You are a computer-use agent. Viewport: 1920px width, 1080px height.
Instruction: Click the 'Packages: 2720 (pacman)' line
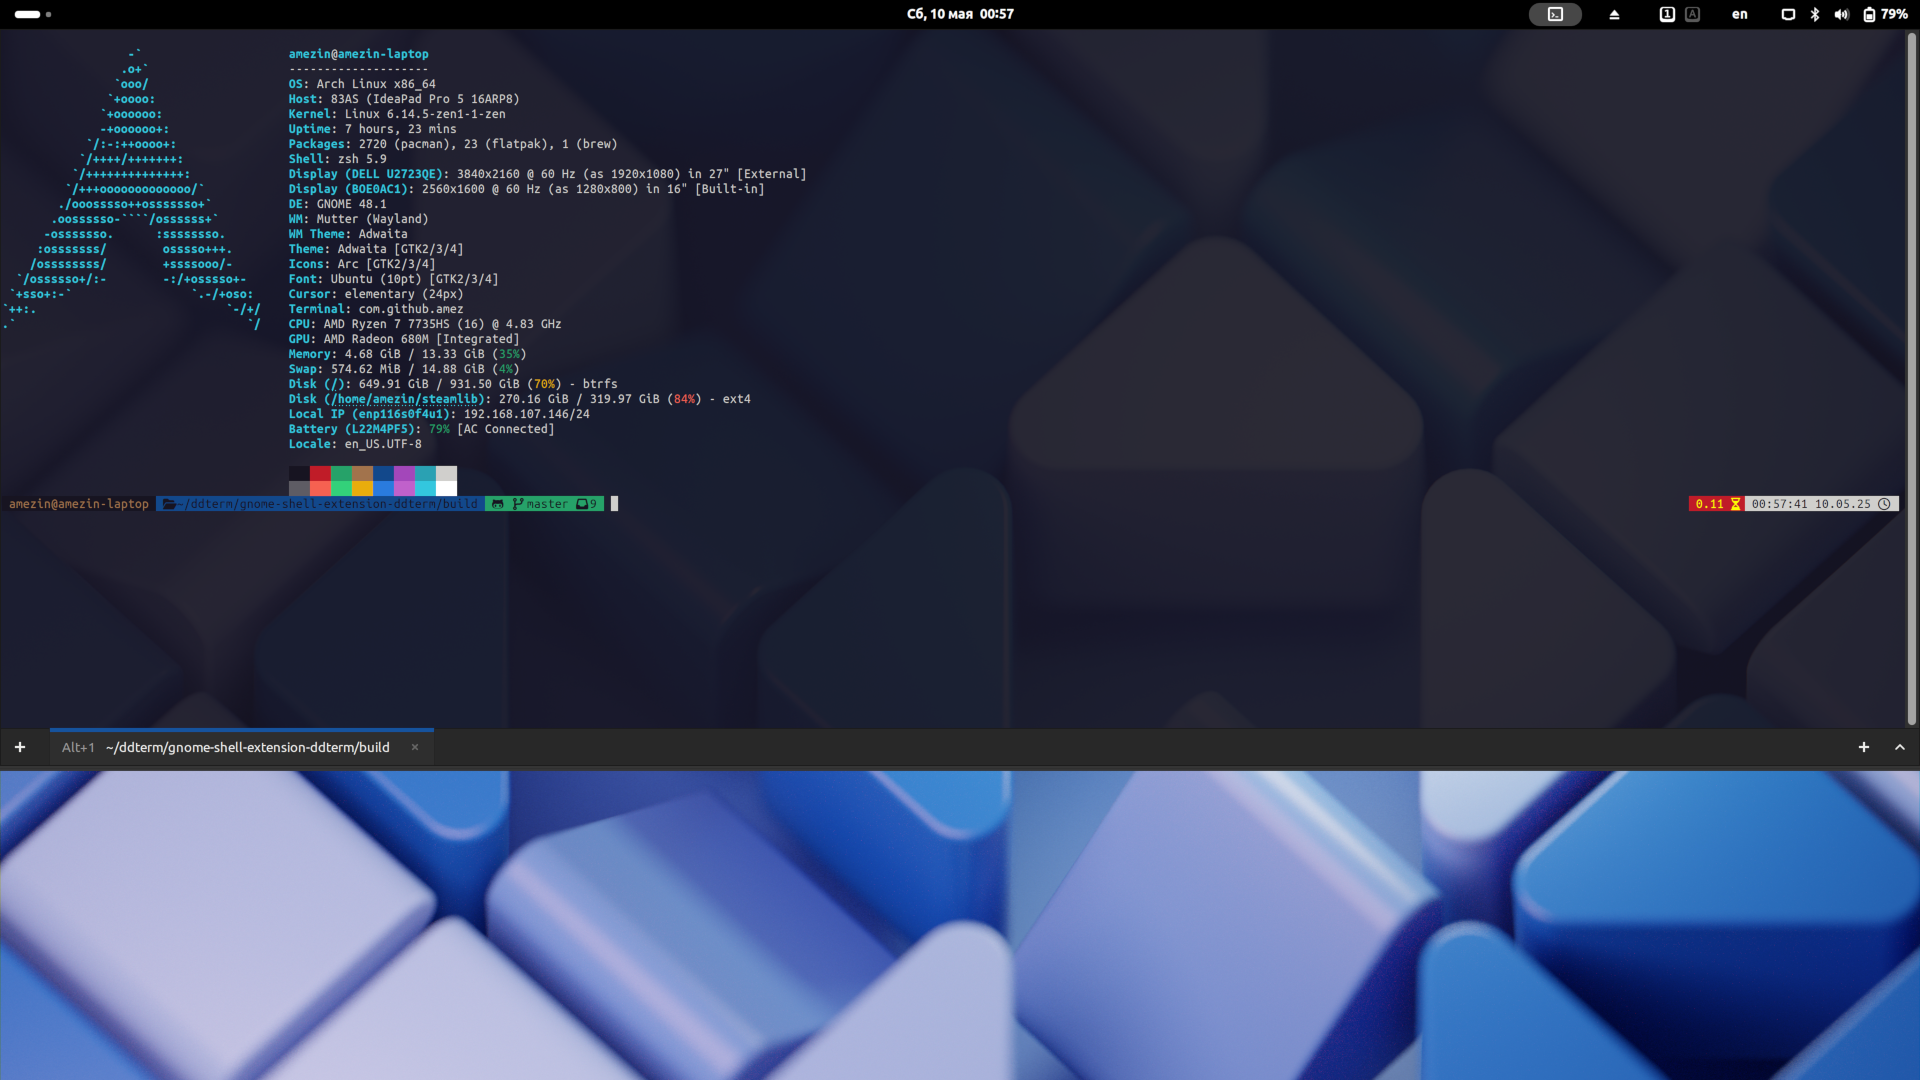pos(453,144)
